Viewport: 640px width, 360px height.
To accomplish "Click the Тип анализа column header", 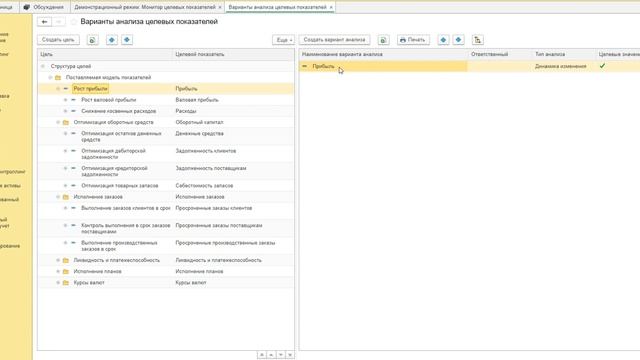I will pos(564,54).
